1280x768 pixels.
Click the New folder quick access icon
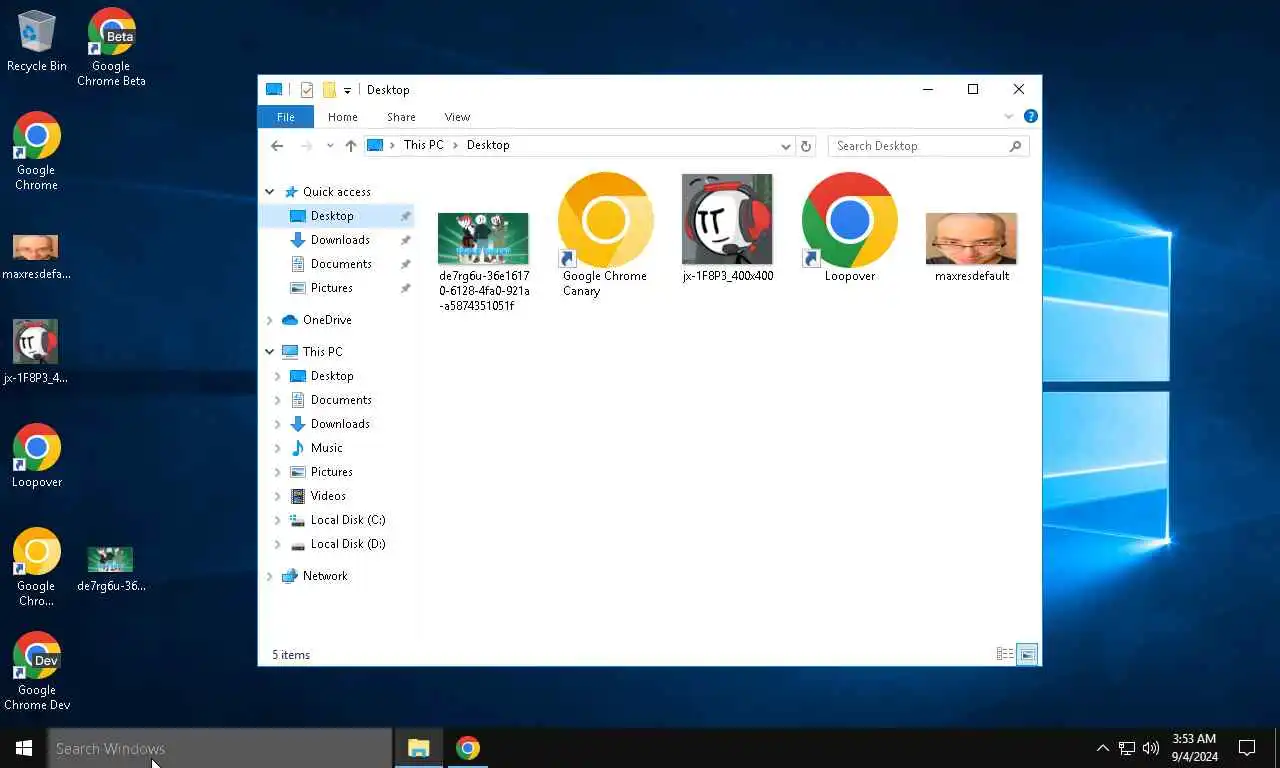coord(328,90)
